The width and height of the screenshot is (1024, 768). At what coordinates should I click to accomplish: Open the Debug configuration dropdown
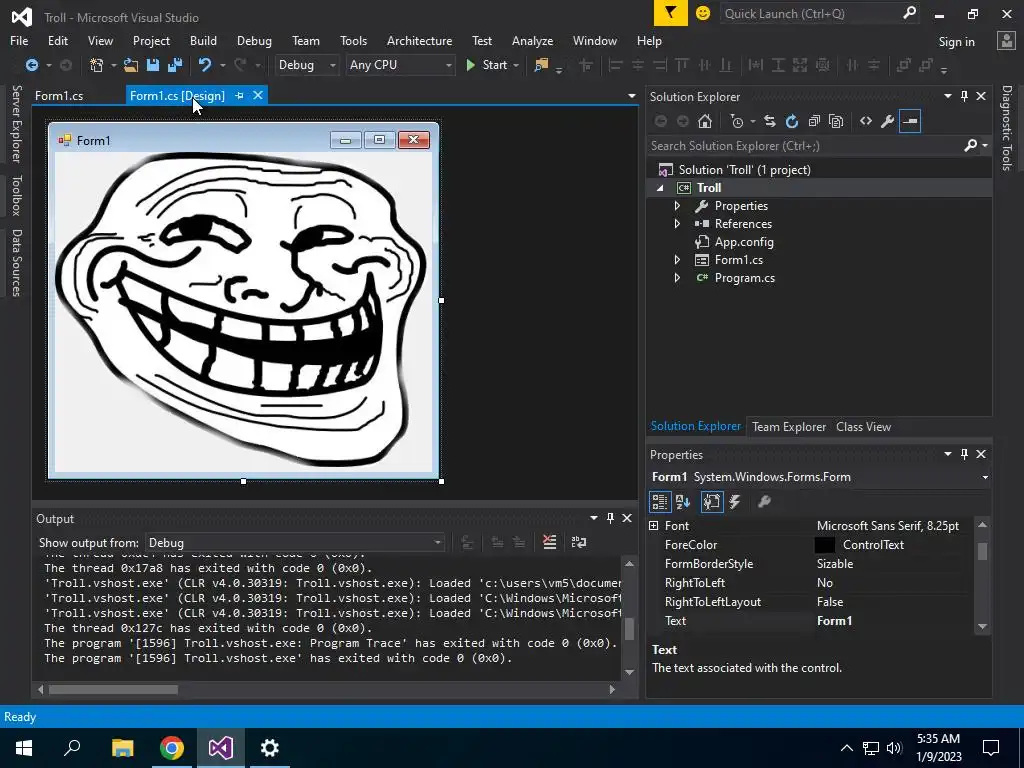point(306,65)
